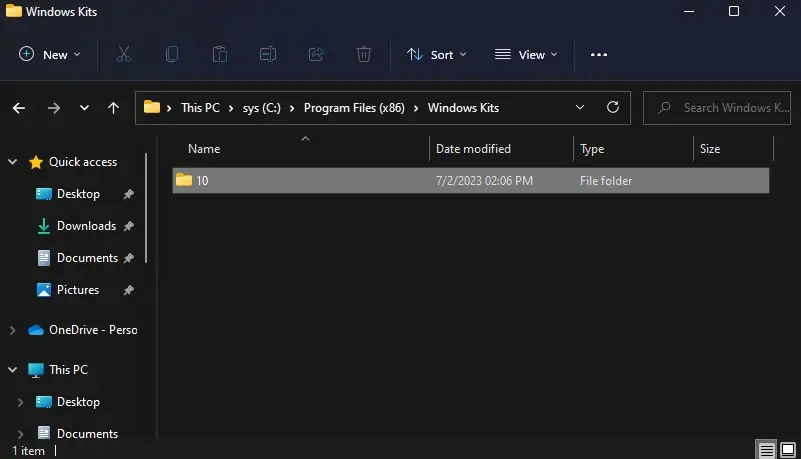Screen dimensions: 801x459
Task: Open pinned Documents under Quick access
Action: click(87, 258)
